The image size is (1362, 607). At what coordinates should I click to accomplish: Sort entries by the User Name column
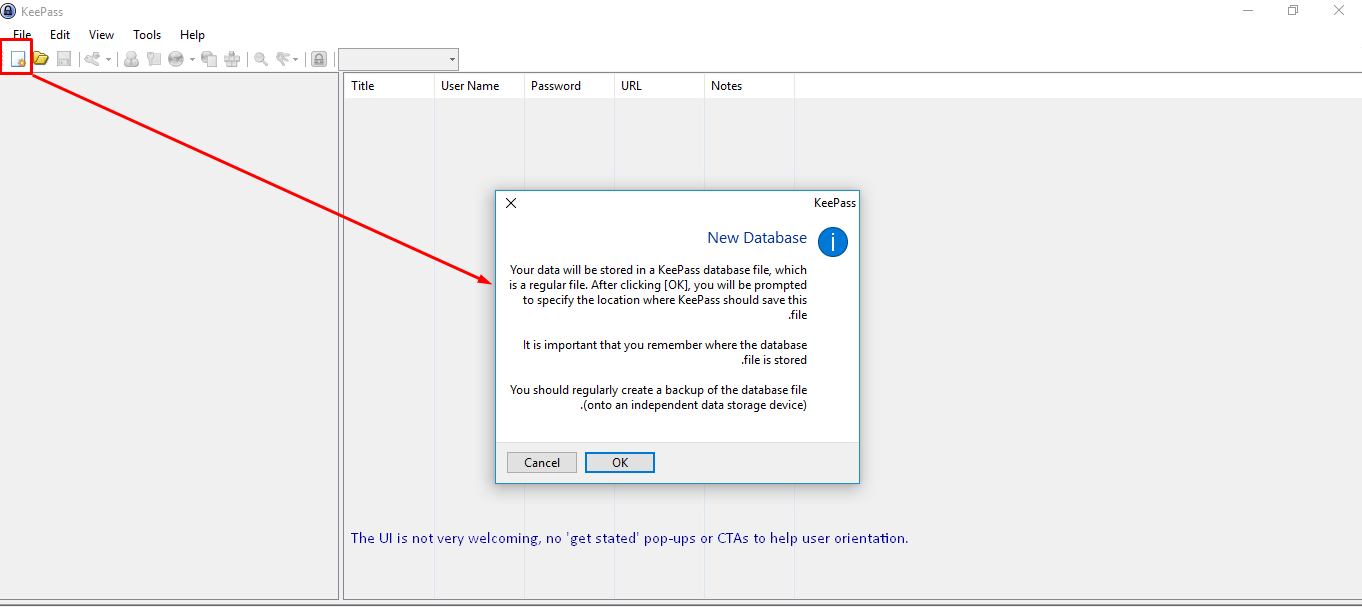(x=479, y=86)
